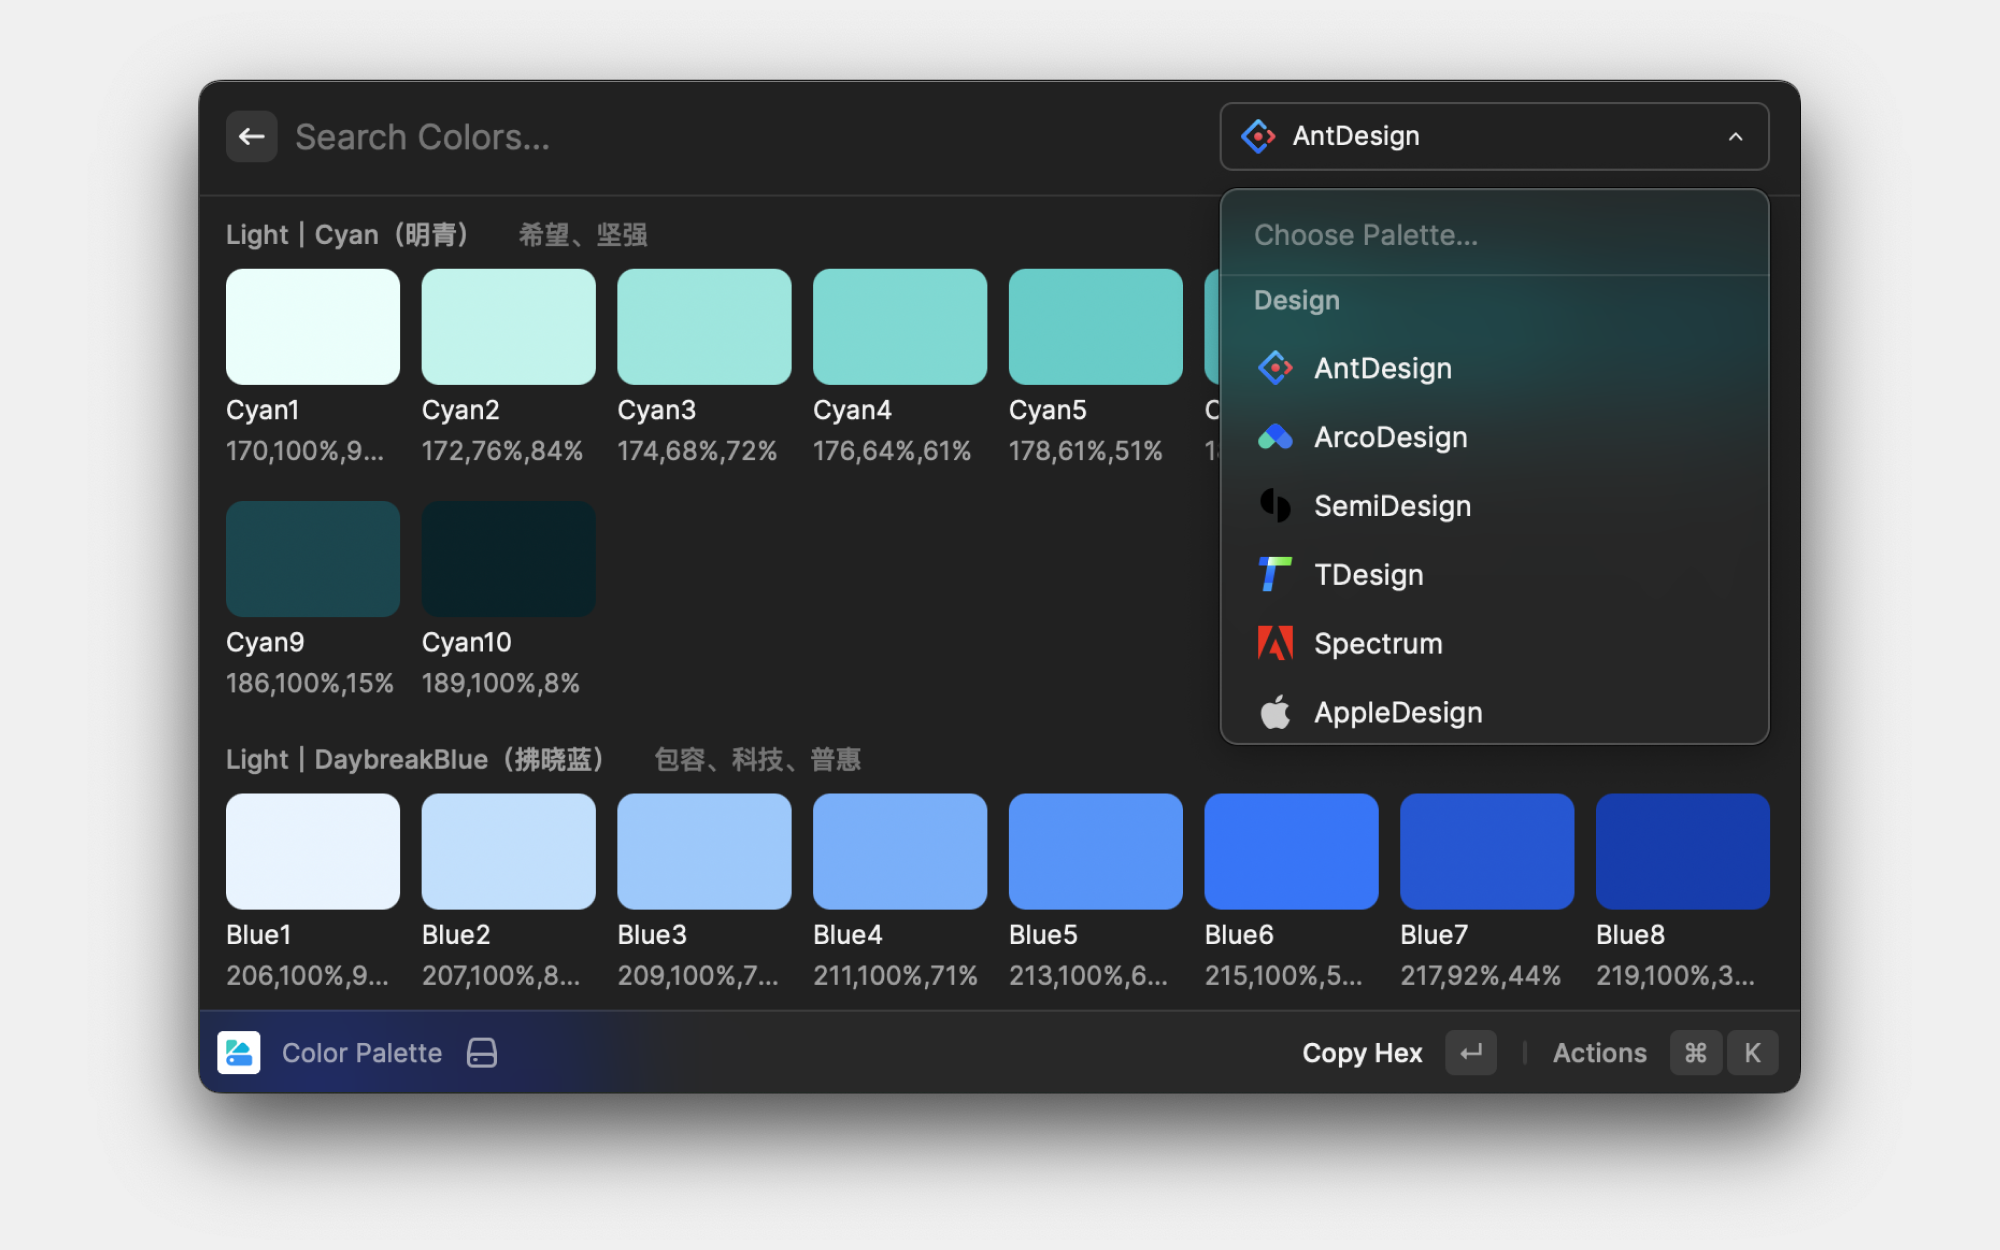Select AntDesign from the palette list
Viewport: 2000px width, 1250px height.
[x=1383, y=368]
